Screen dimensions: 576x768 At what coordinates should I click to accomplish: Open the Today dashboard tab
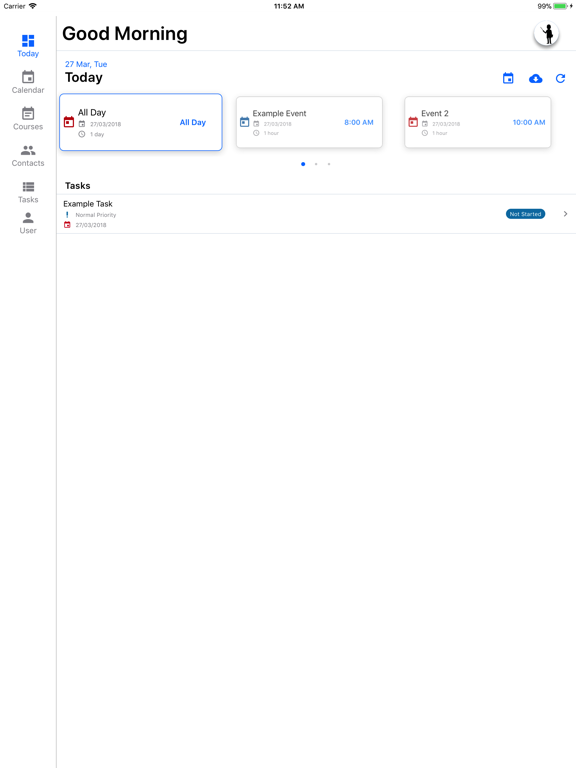point(28,46)
